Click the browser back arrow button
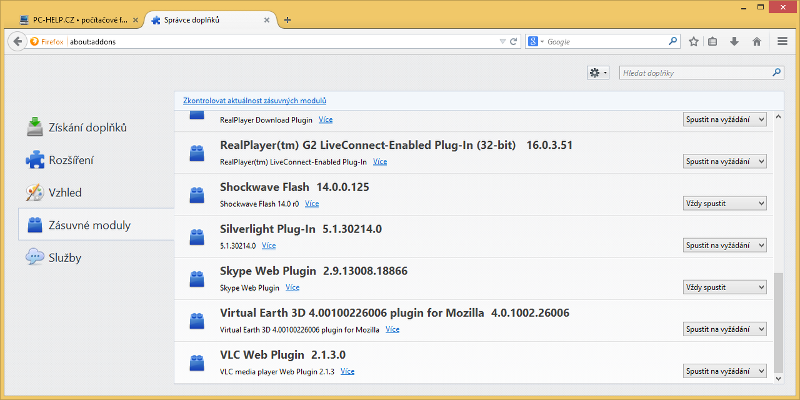This screenshot has height=400, width=800. (16, 41)
